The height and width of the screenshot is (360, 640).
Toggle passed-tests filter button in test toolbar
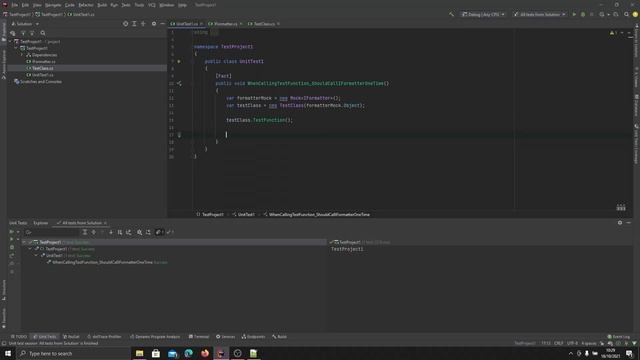[x=169, y=232]
